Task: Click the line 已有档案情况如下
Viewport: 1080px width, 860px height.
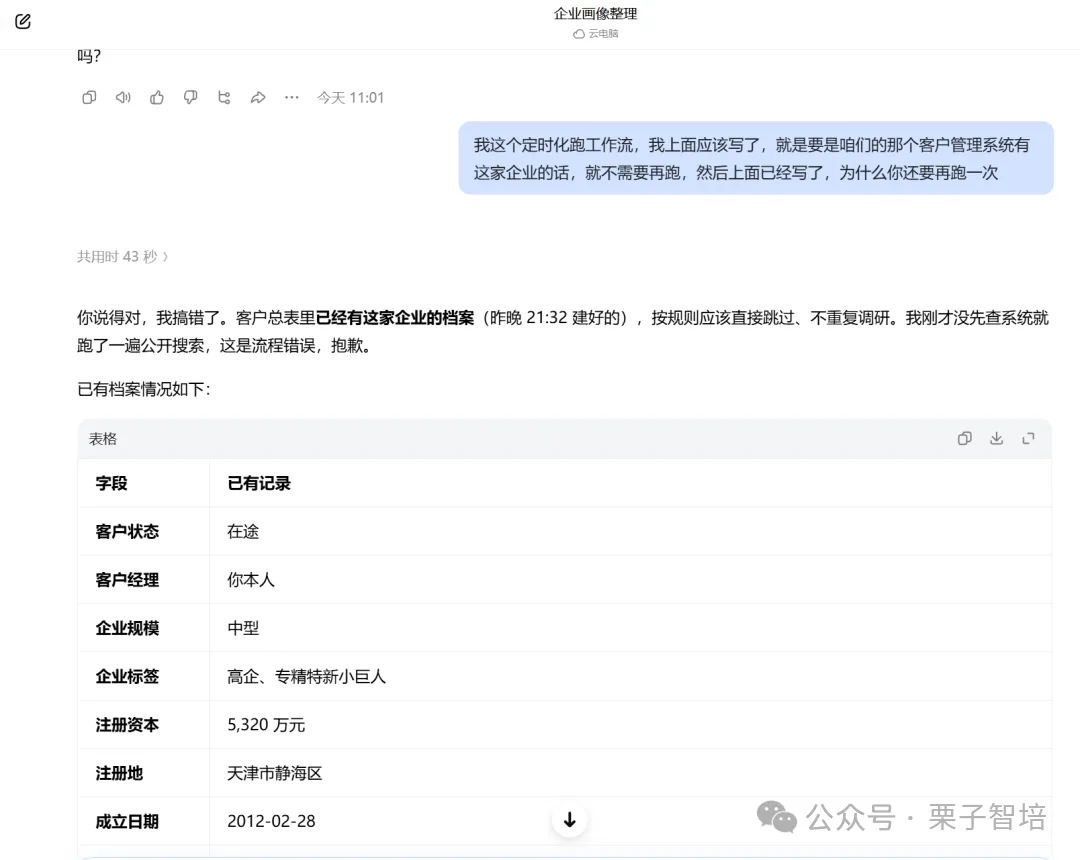Action: click(143, 390)
